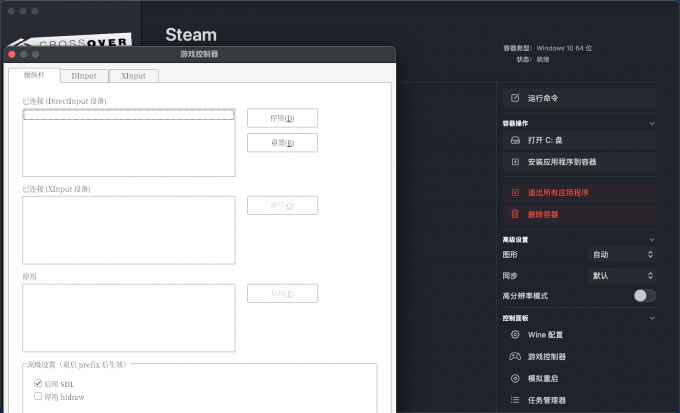The height and width of the screenshot is (413, 680).
Task: Click the 删除容器 trash icon
Action: point(515,214)
